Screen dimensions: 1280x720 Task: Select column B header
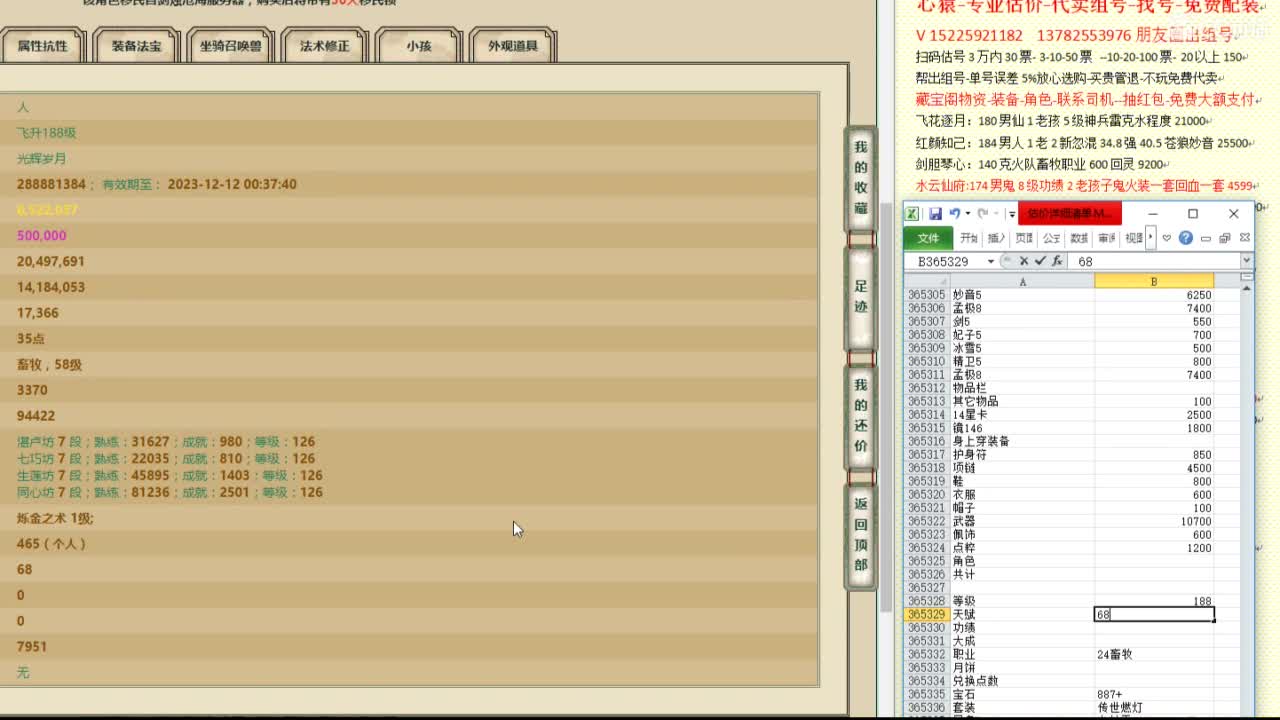(1154, 282)
